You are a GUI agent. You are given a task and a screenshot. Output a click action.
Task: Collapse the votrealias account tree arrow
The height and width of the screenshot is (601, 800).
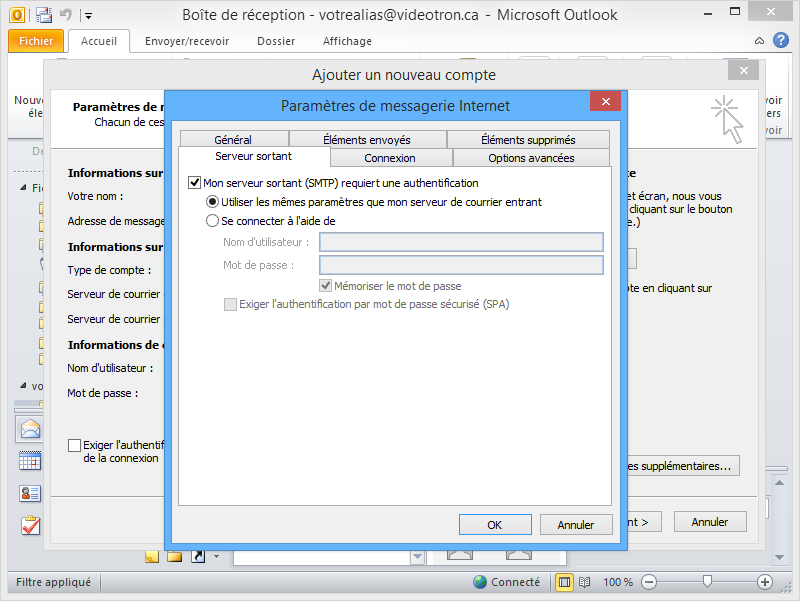[x=23, y=386]
